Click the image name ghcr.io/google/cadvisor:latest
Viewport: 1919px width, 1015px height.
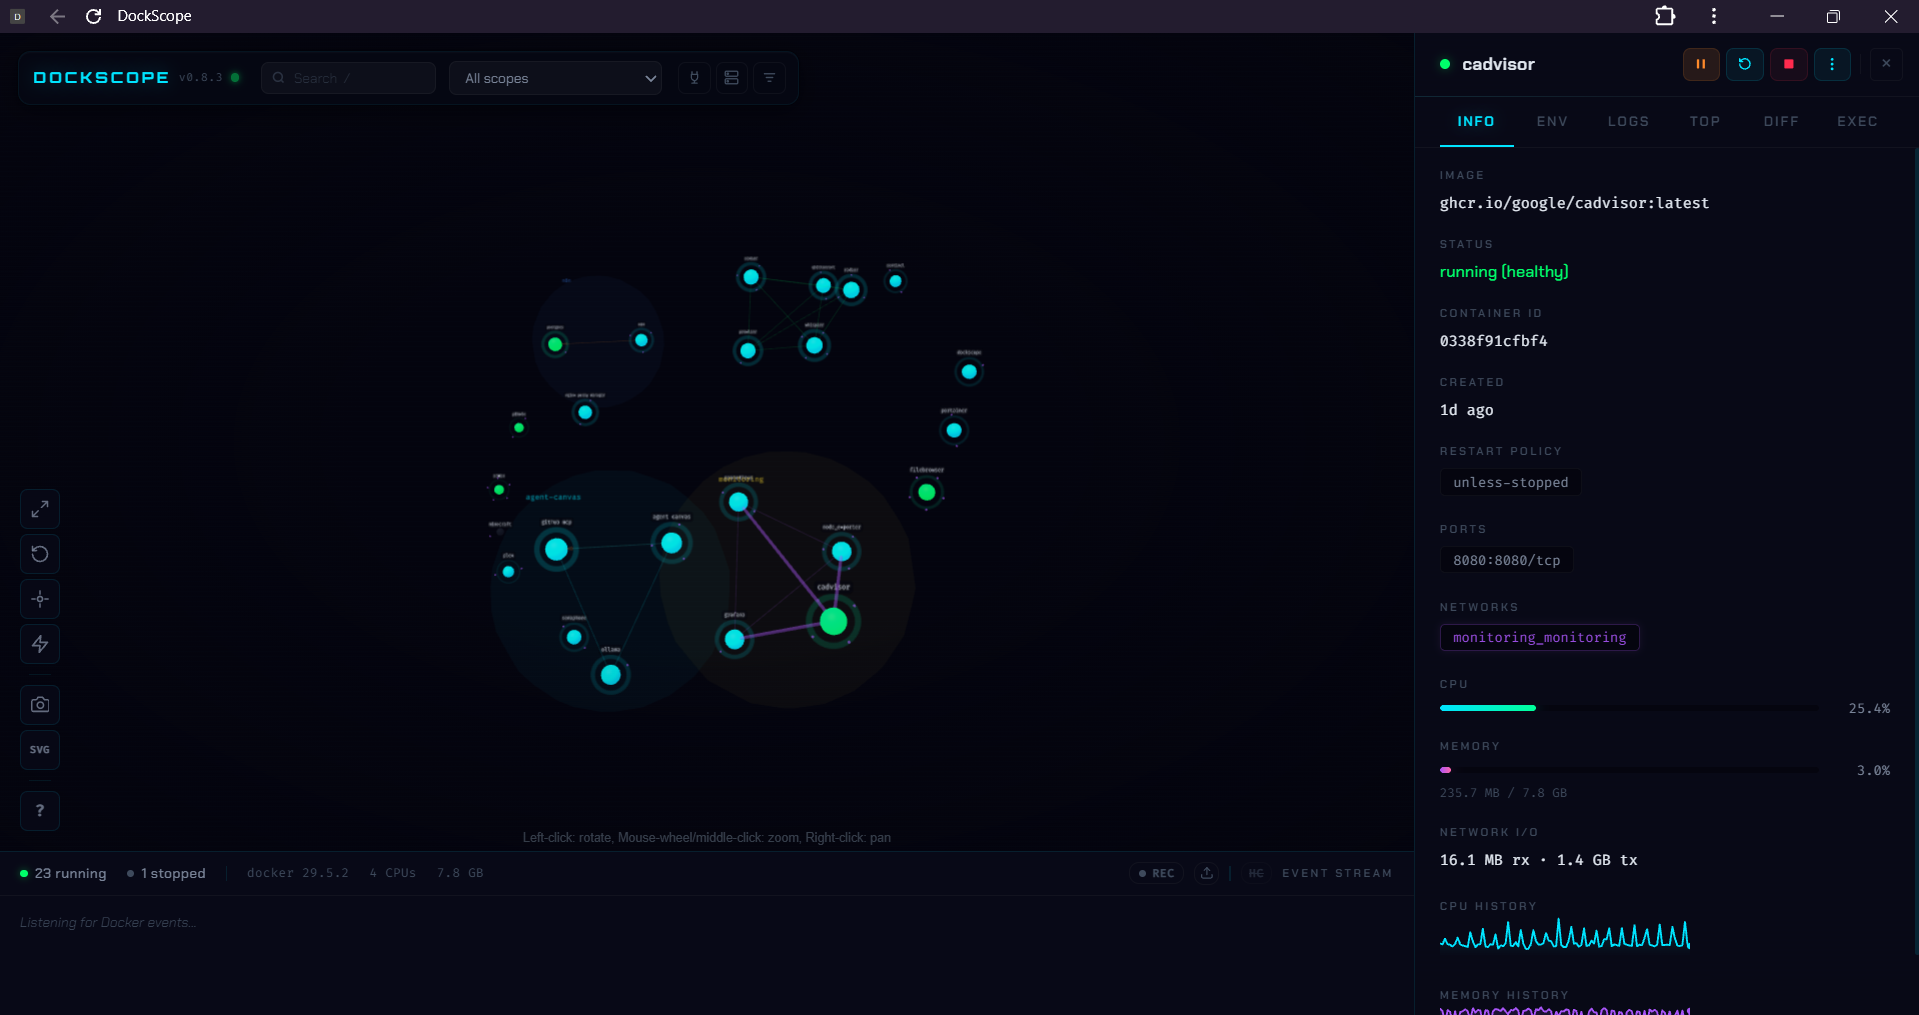point(1574,203)
